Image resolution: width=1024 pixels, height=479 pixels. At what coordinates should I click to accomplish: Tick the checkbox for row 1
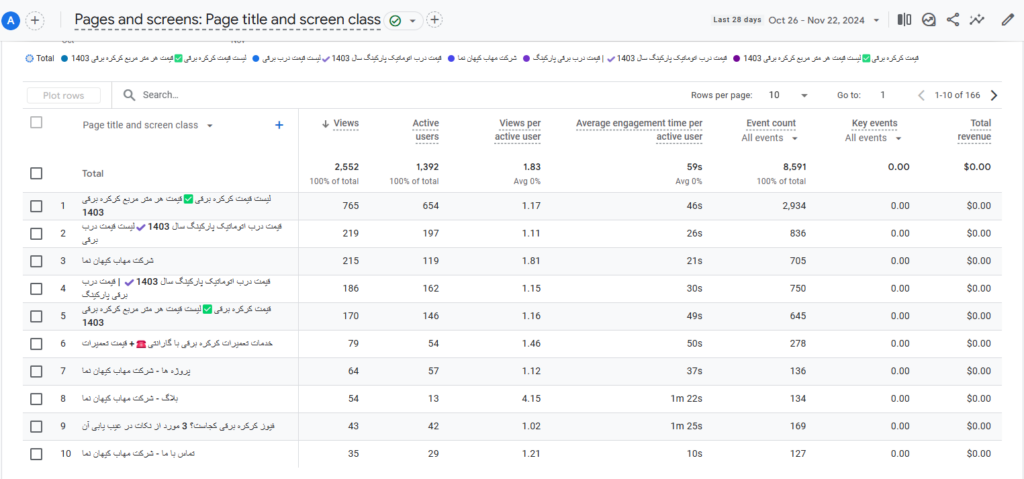click(x=37, y=206)
